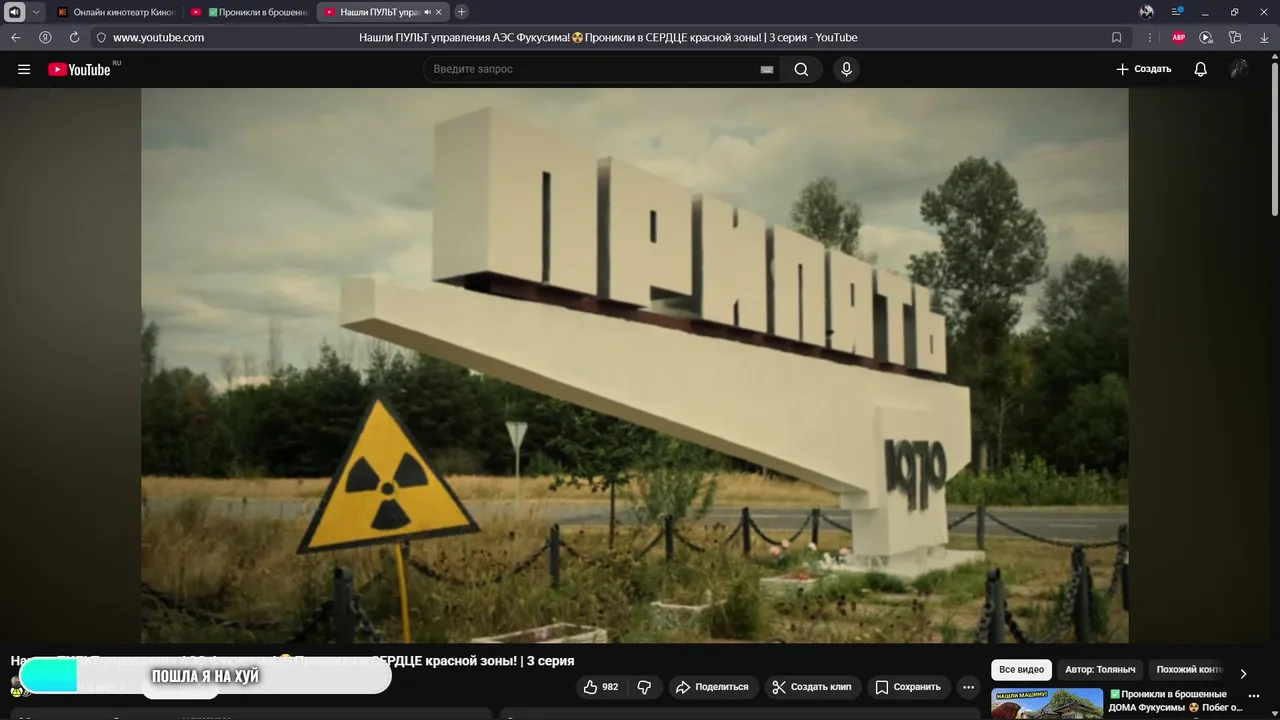Click 'Создать клип' button
Image resolution: width=1280 pixels, height=720 pixels.
coord(812,687)
